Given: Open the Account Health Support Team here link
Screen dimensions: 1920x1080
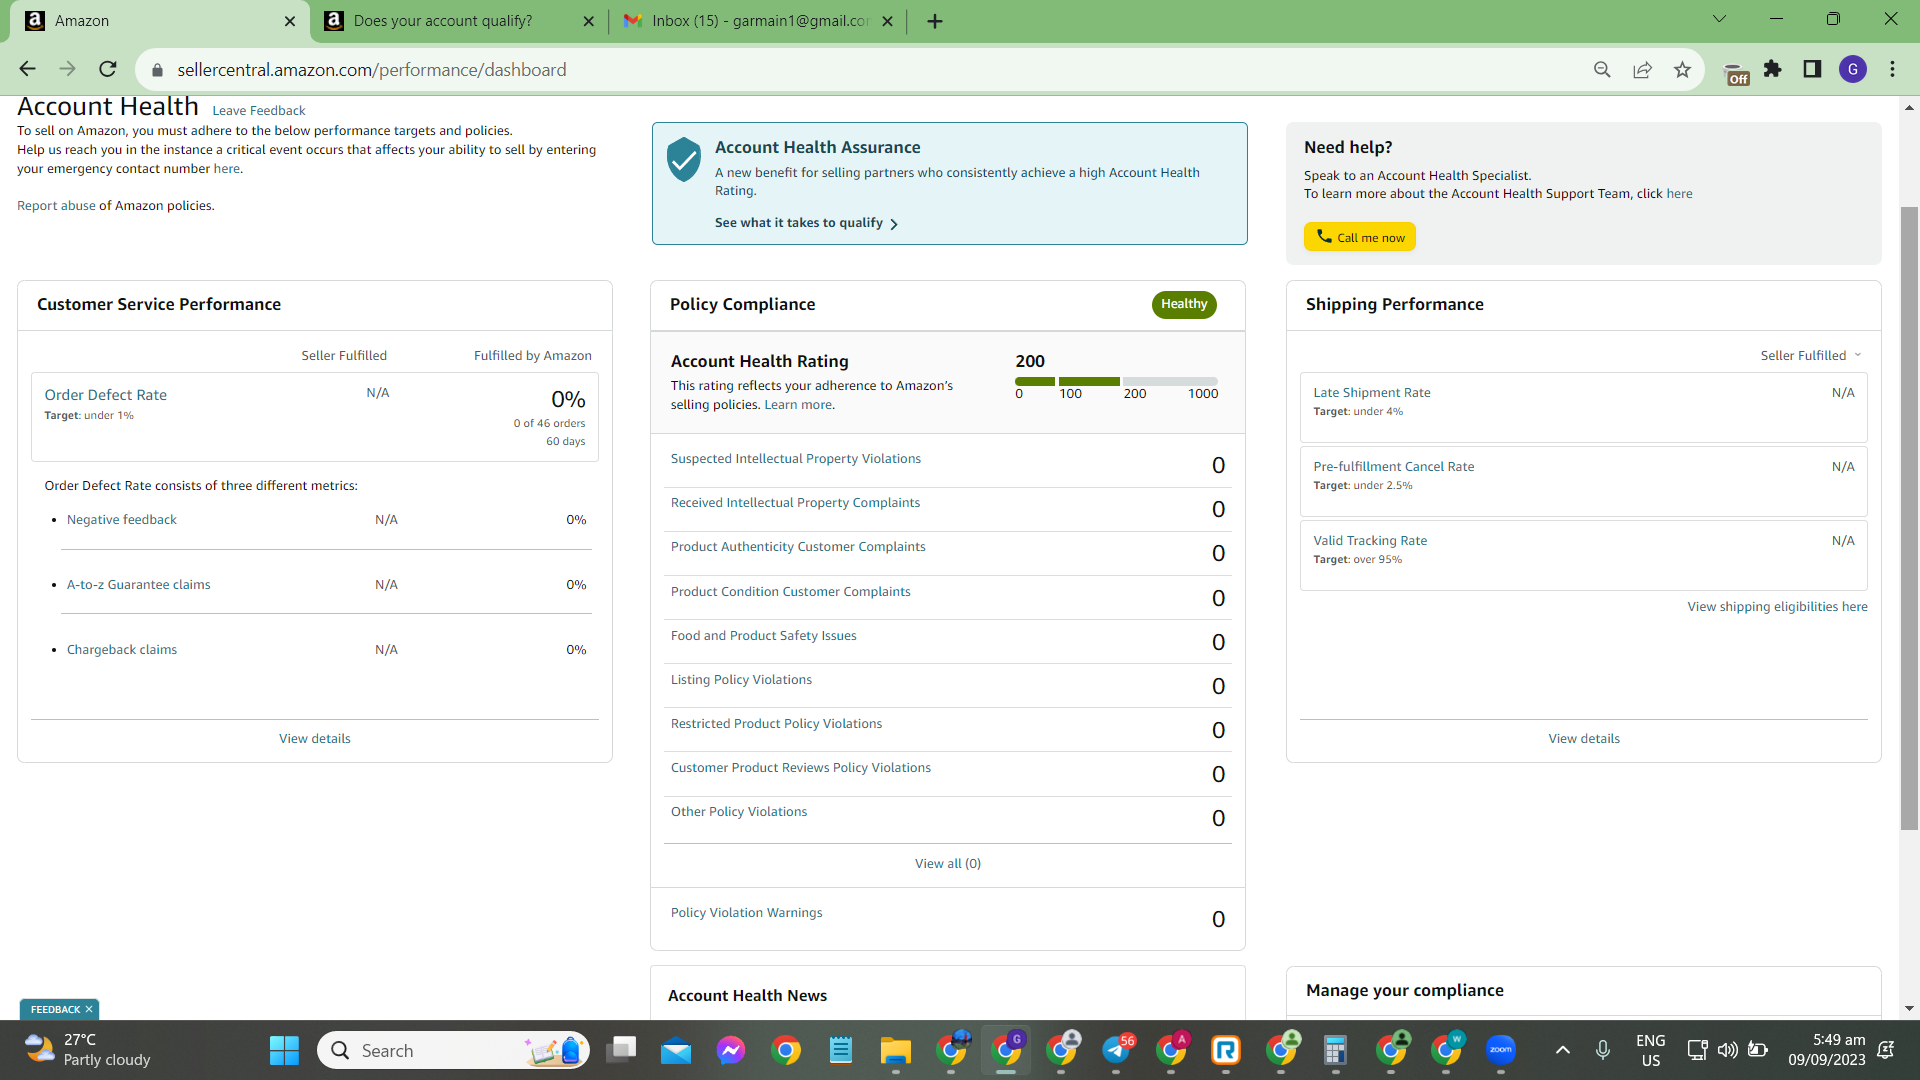Looking at the screenshot, I should [x=1679, y=194].
